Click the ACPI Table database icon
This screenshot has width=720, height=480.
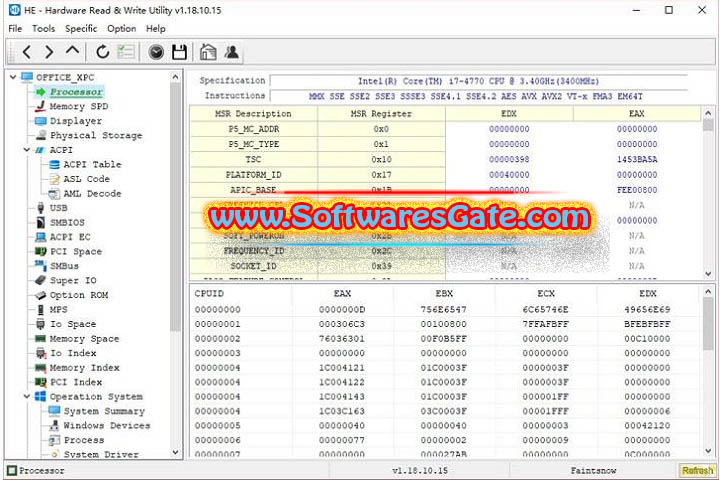pyautogui.click(x=54, y=164)
